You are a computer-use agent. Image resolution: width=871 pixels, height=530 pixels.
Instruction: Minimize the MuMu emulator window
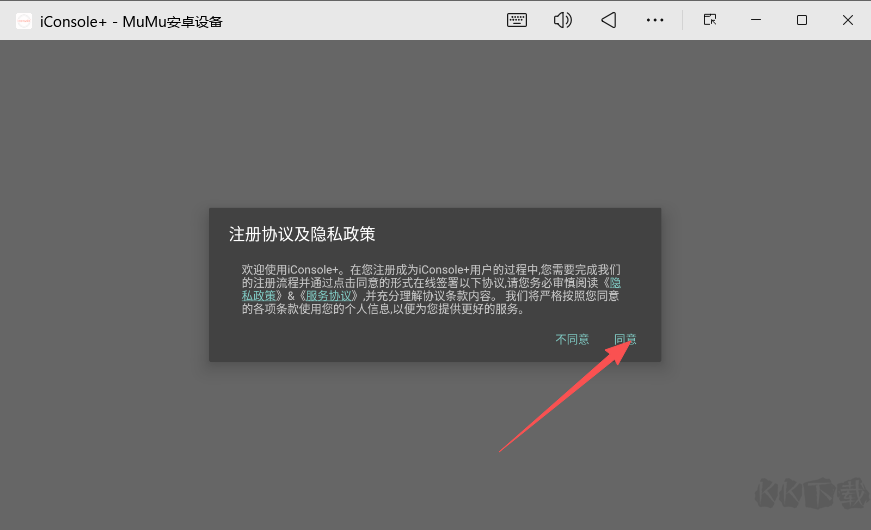tap(756, 21)
